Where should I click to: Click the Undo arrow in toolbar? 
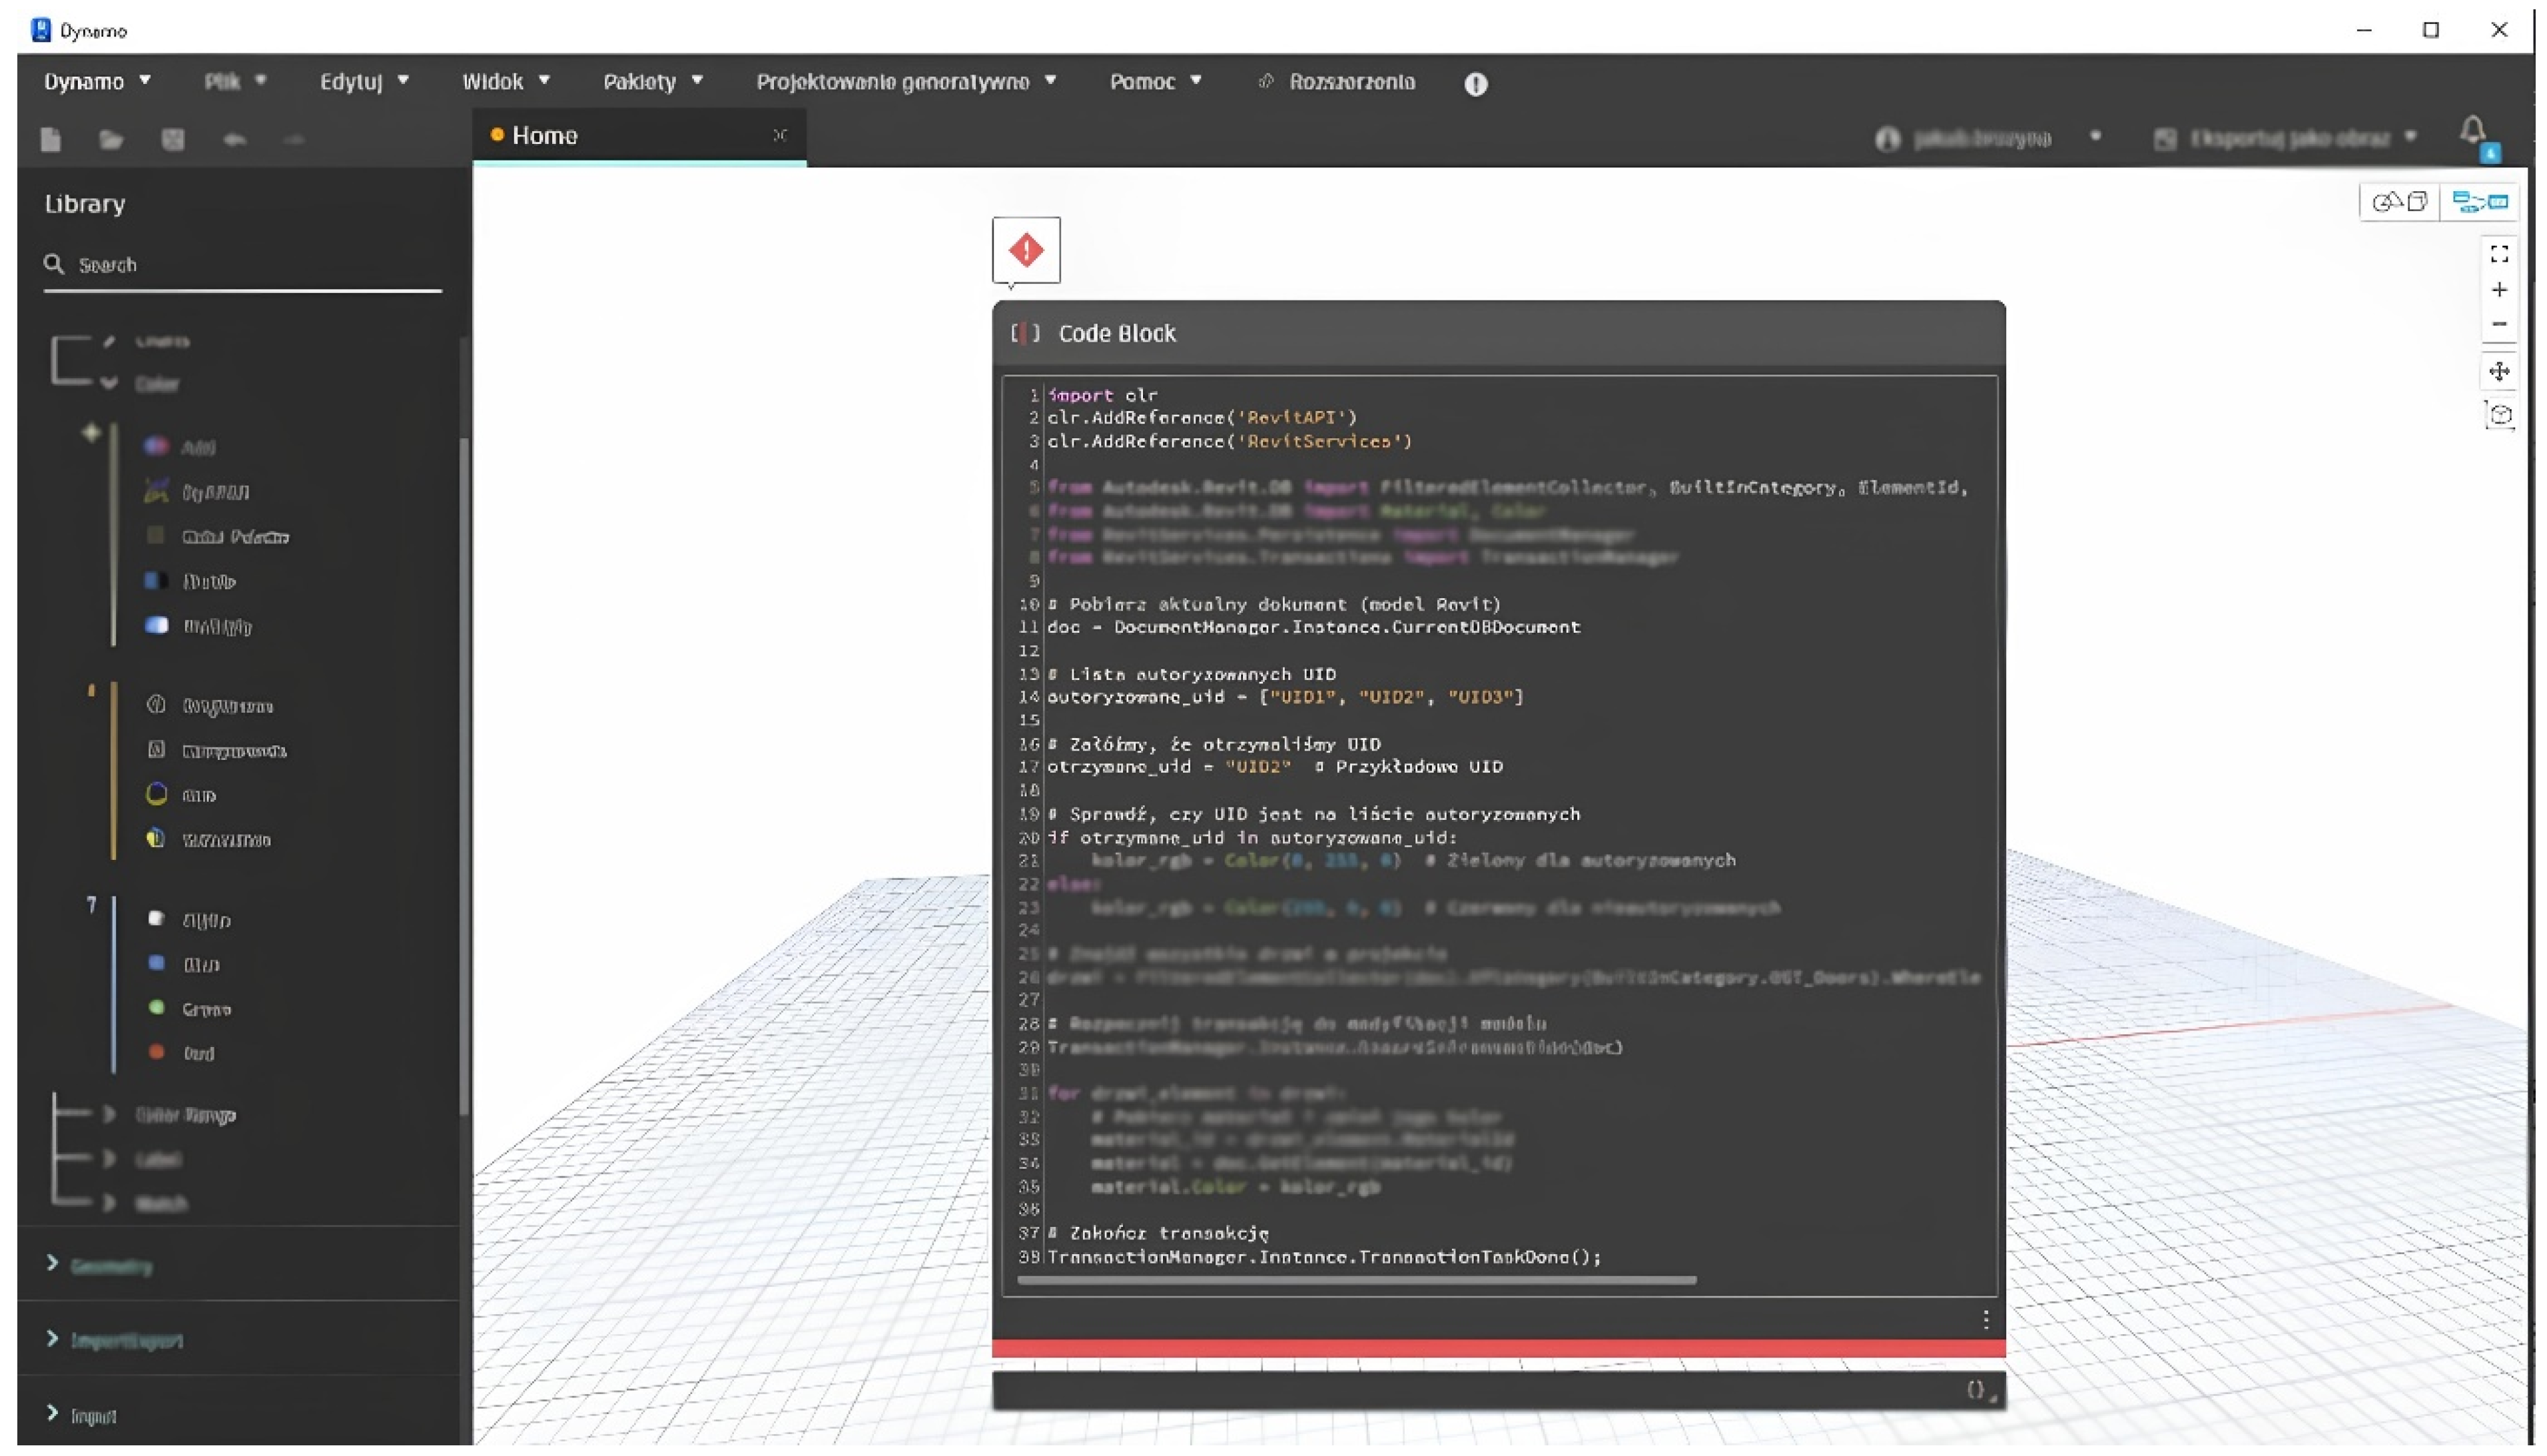tap(234, 139)
